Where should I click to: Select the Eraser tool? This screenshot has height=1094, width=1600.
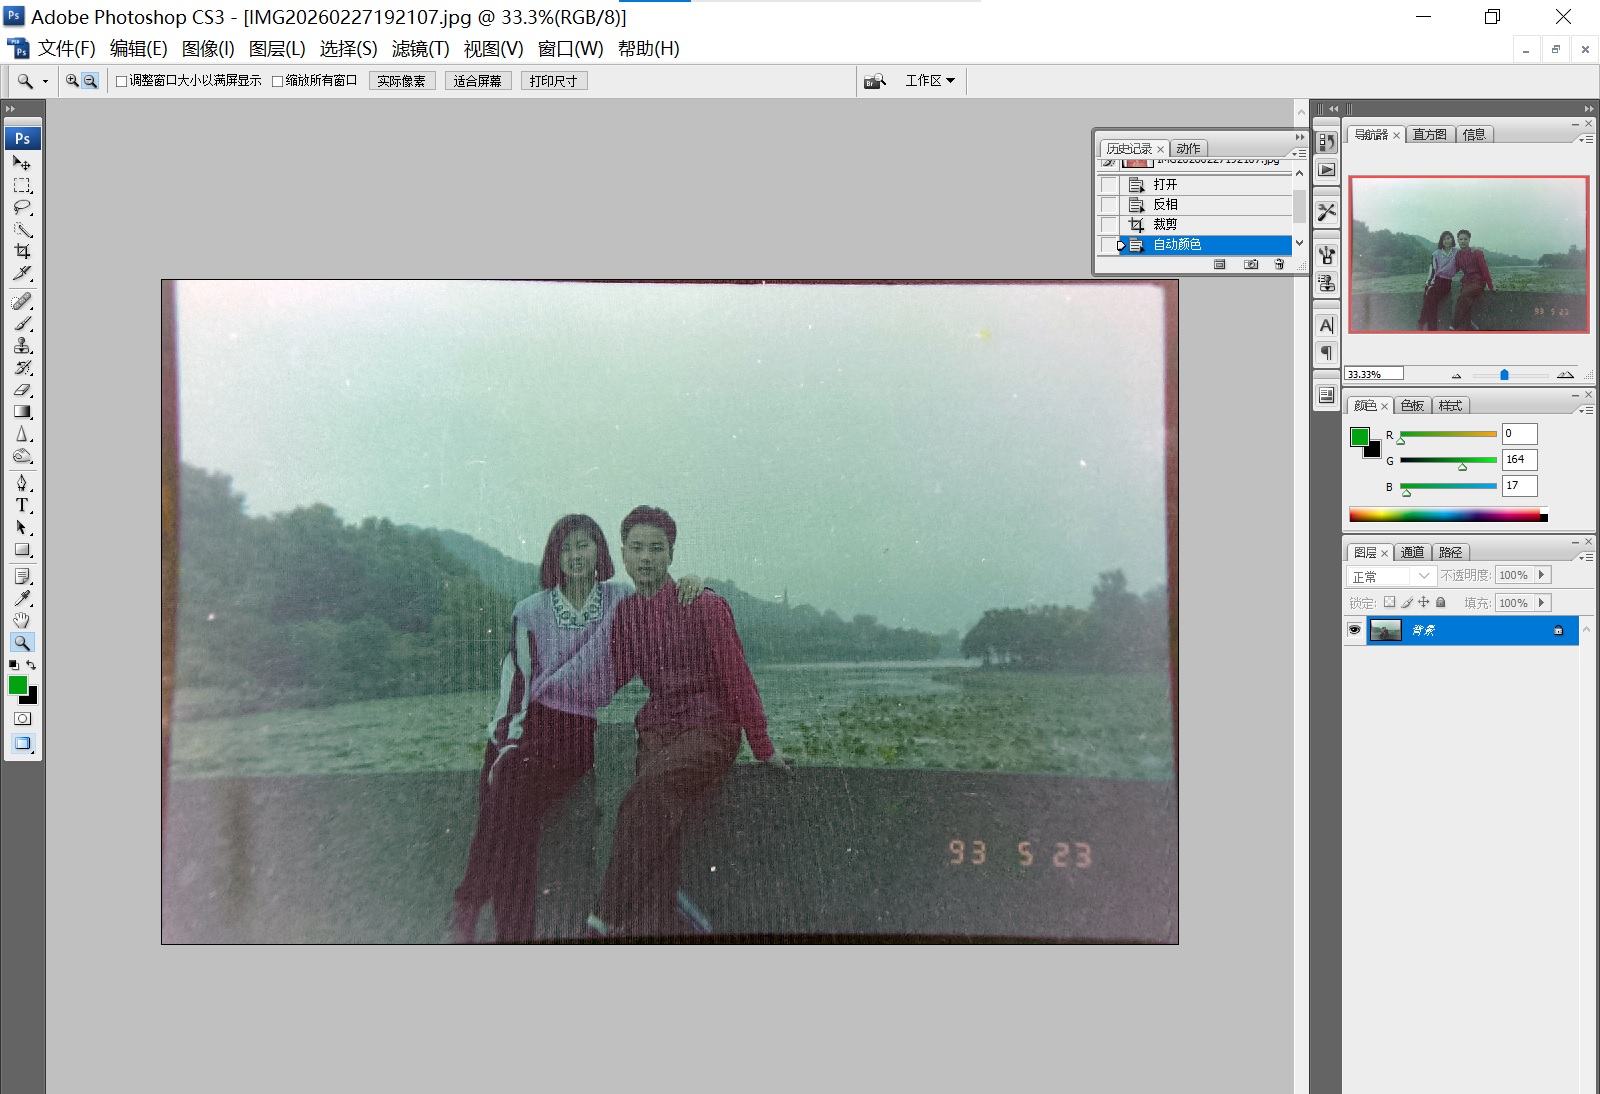(x=22, y=389)
